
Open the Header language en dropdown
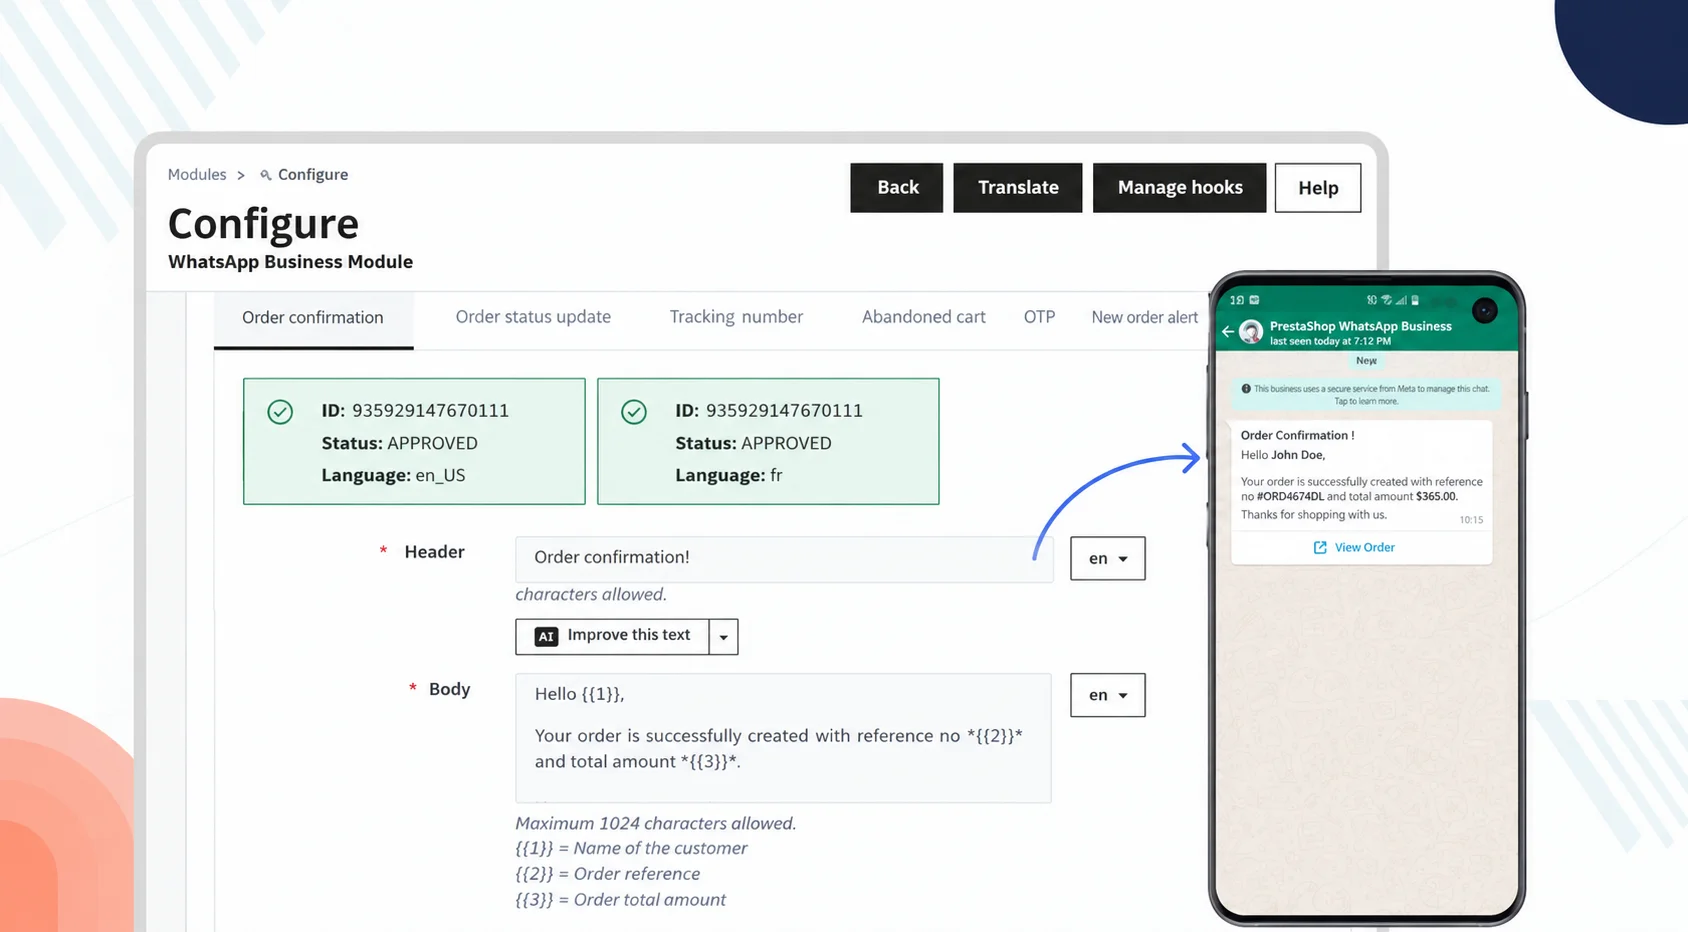(x=1108, y=559)
